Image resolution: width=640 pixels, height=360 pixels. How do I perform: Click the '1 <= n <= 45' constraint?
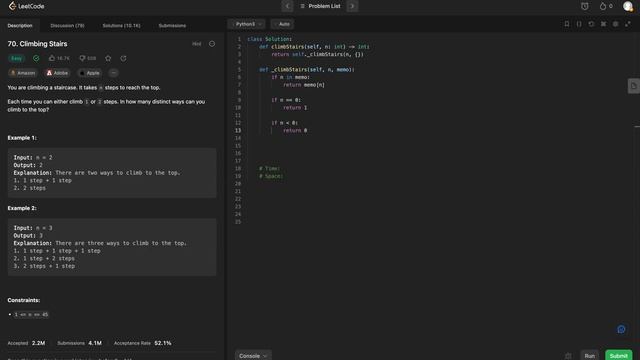[x=31, y=315]
